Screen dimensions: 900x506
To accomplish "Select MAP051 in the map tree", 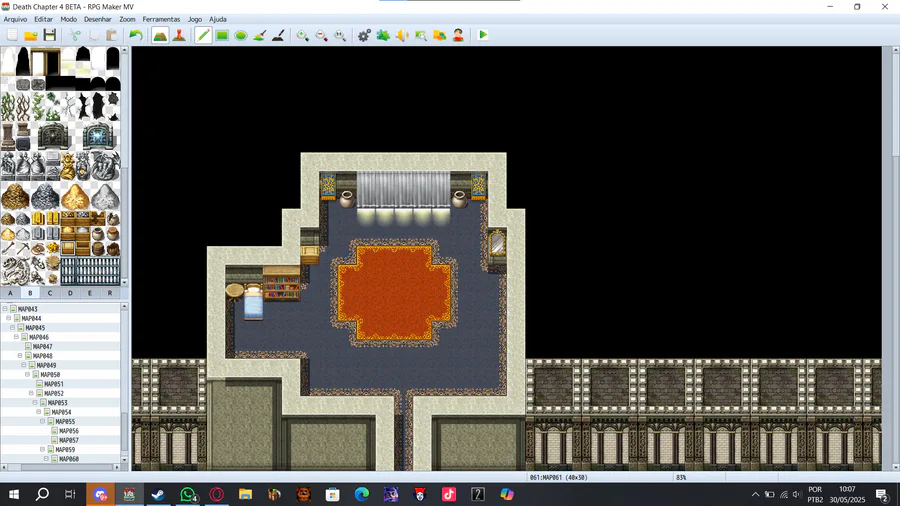I will click(x=54, y=384).
